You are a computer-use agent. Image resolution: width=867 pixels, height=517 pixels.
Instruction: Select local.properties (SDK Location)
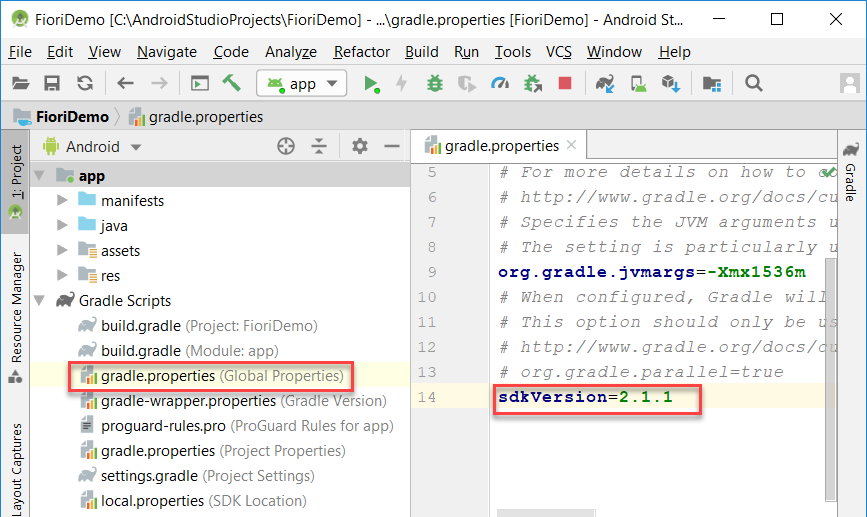[193, 500]
